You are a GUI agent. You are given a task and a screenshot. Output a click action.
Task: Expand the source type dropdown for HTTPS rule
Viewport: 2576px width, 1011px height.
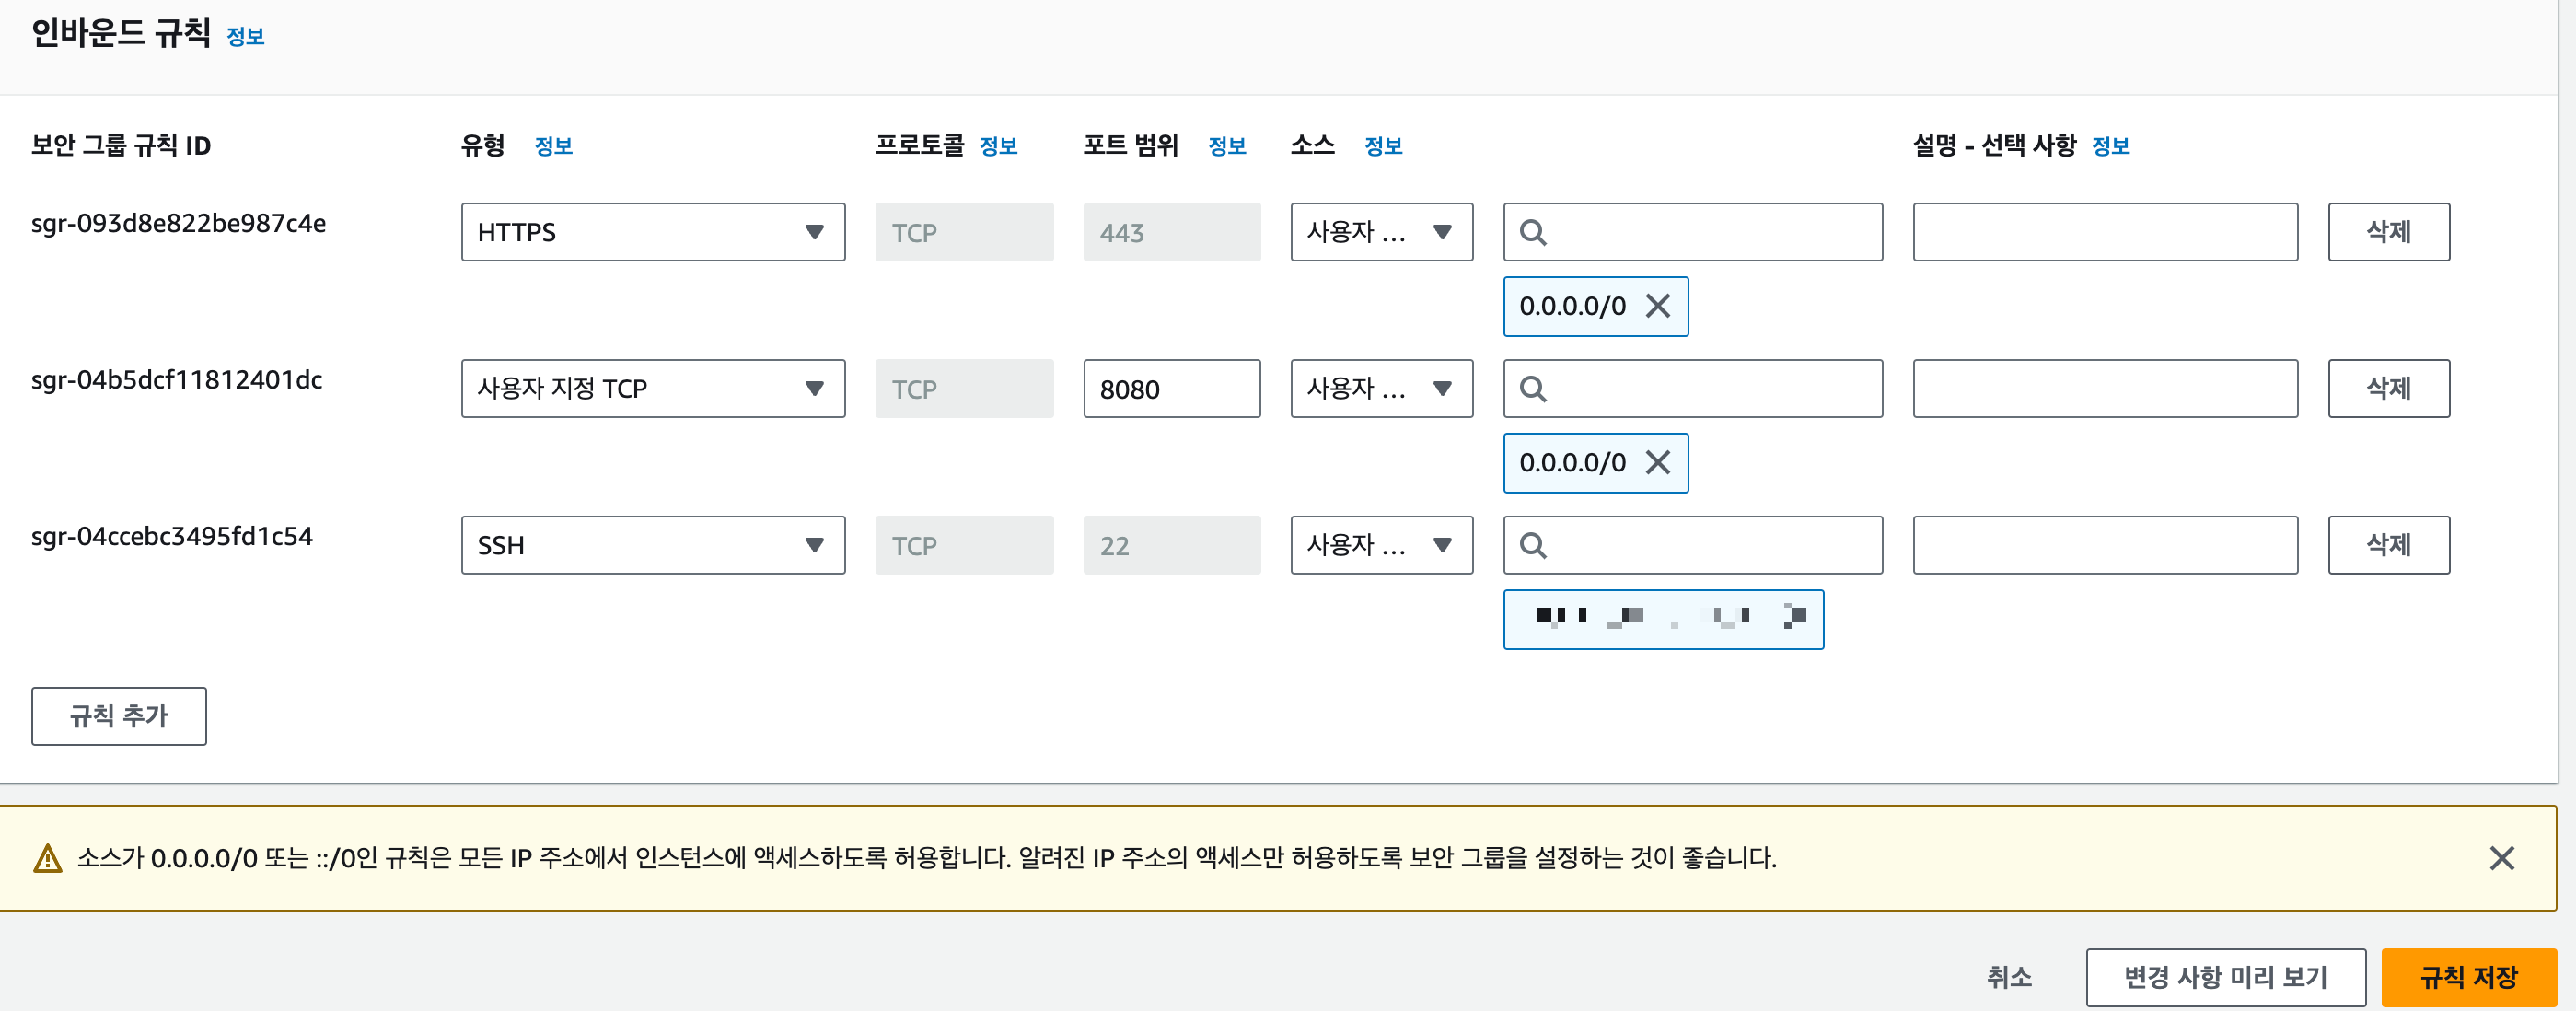point(1381,232)
